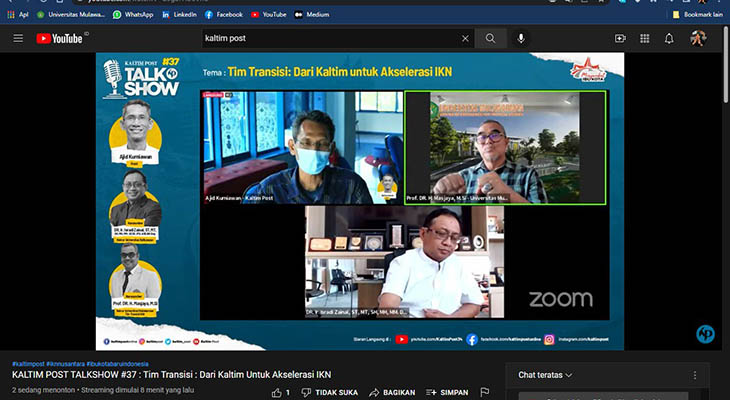Click the video title text
The image size is (730, 400).
[x=171, y=374]
